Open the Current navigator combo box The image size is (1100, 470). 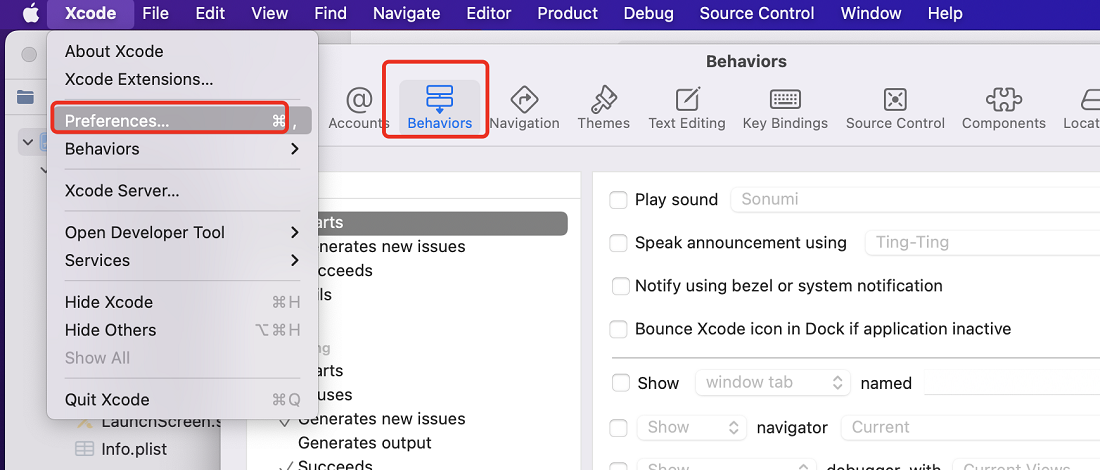pos(971,427)
